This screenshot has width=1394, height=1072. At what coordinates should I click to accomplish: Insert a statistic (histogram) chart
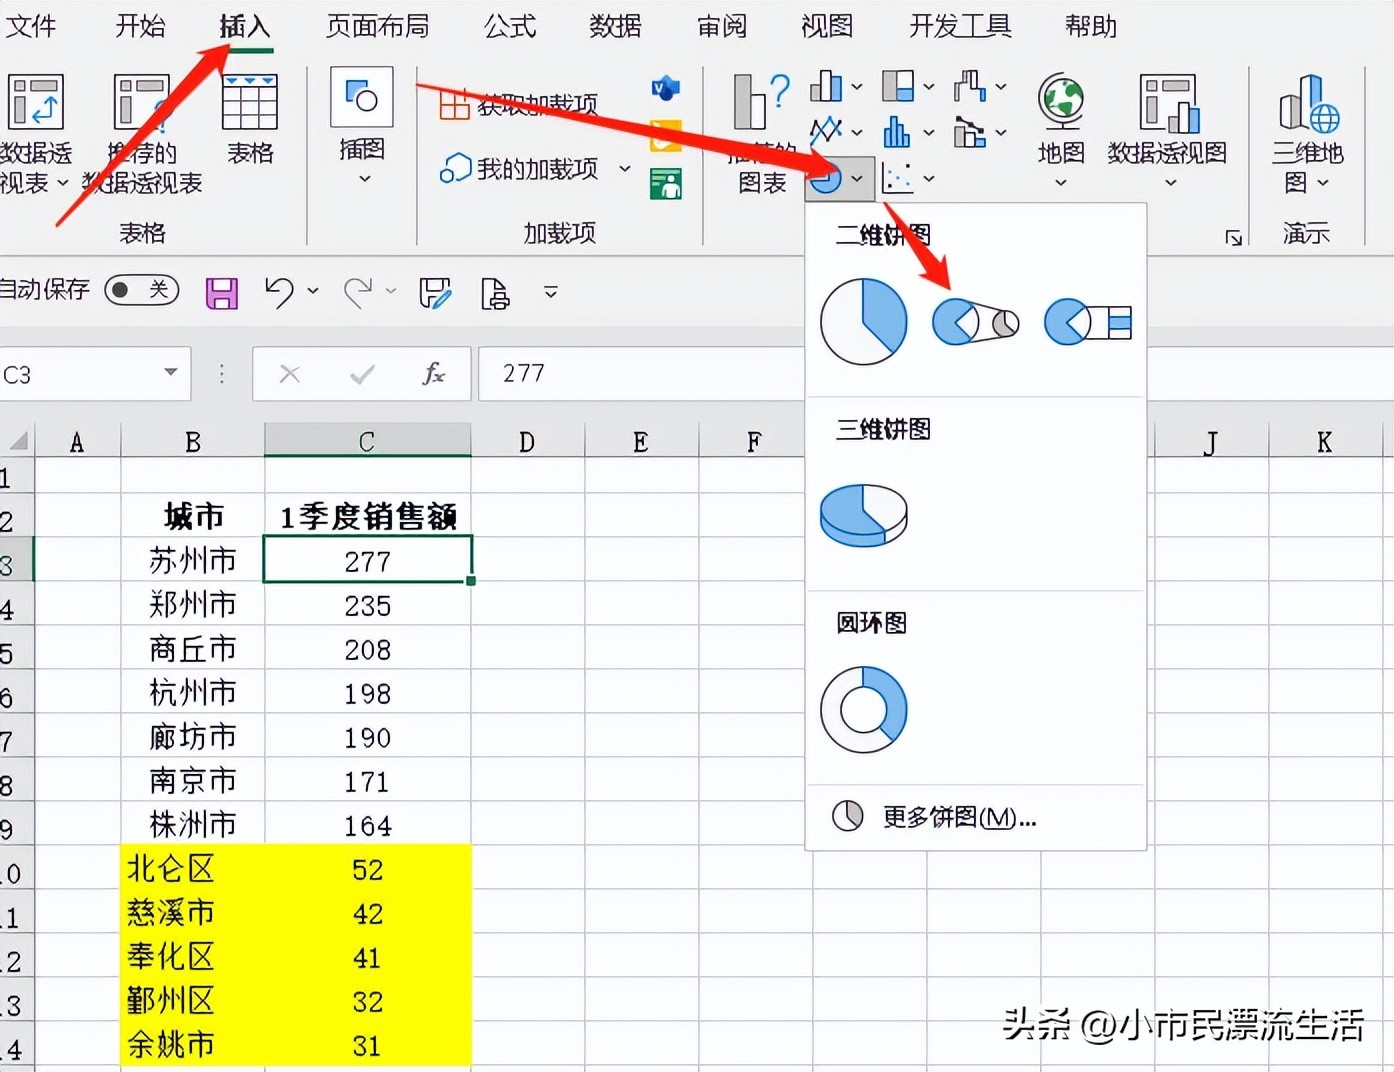coord(898,131)
